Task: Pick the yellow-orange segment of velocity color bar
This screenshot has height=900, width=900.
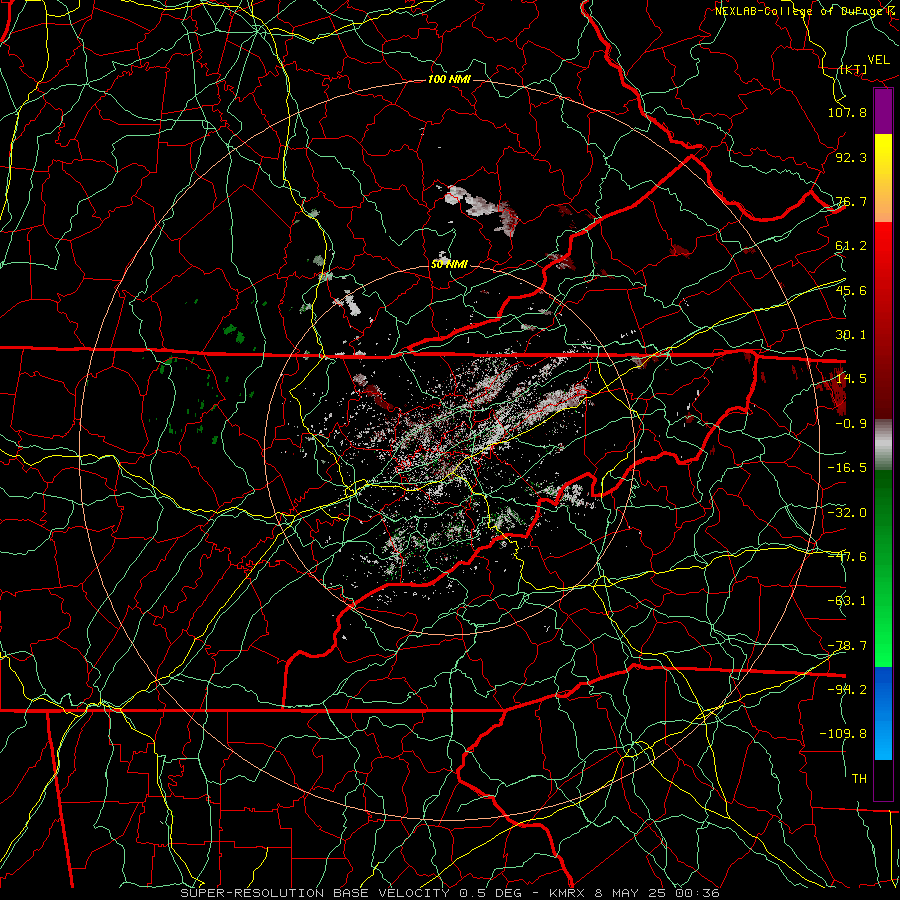Action: pyautogui.click(x=883, y=178)
